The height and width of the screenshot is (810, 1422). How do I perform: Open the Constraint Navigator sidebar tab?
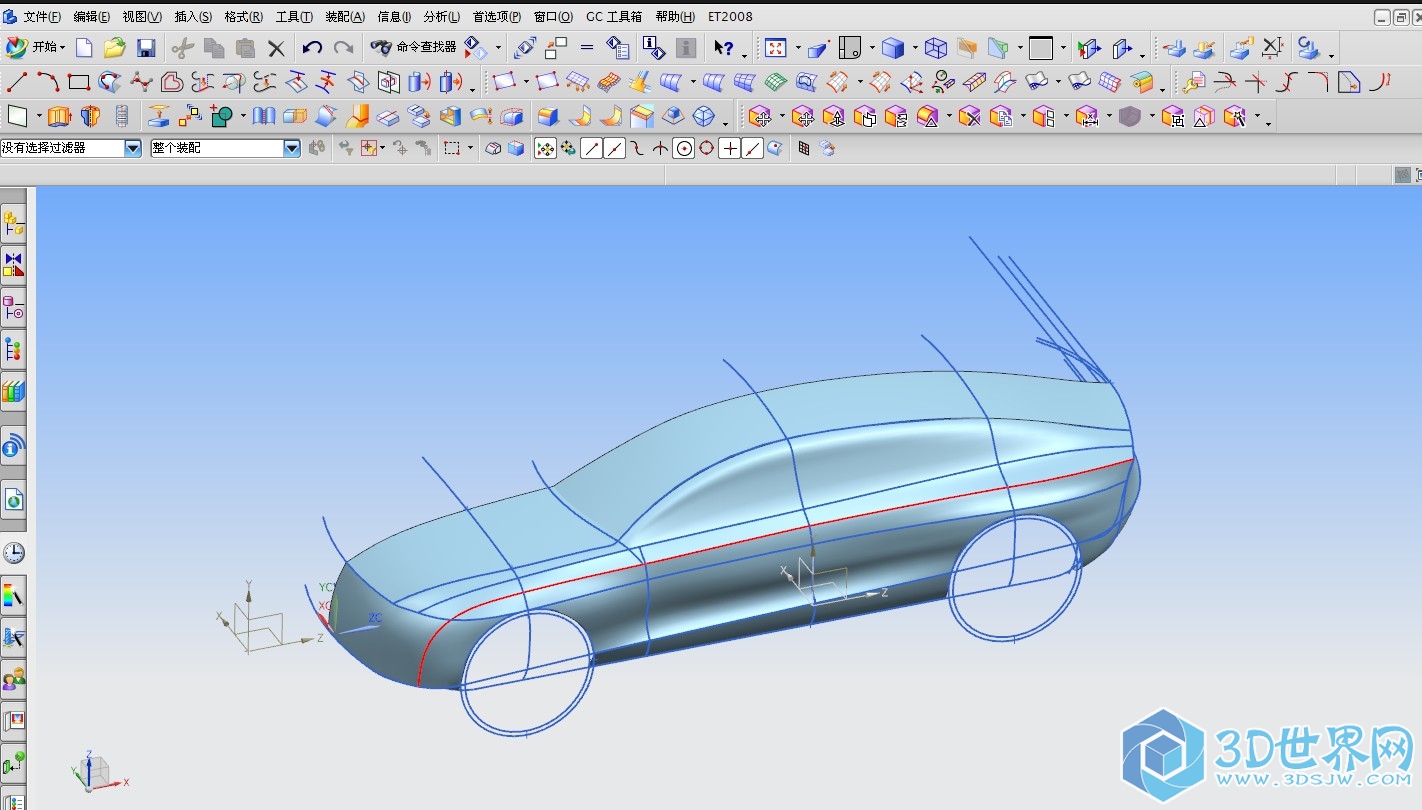13,266
